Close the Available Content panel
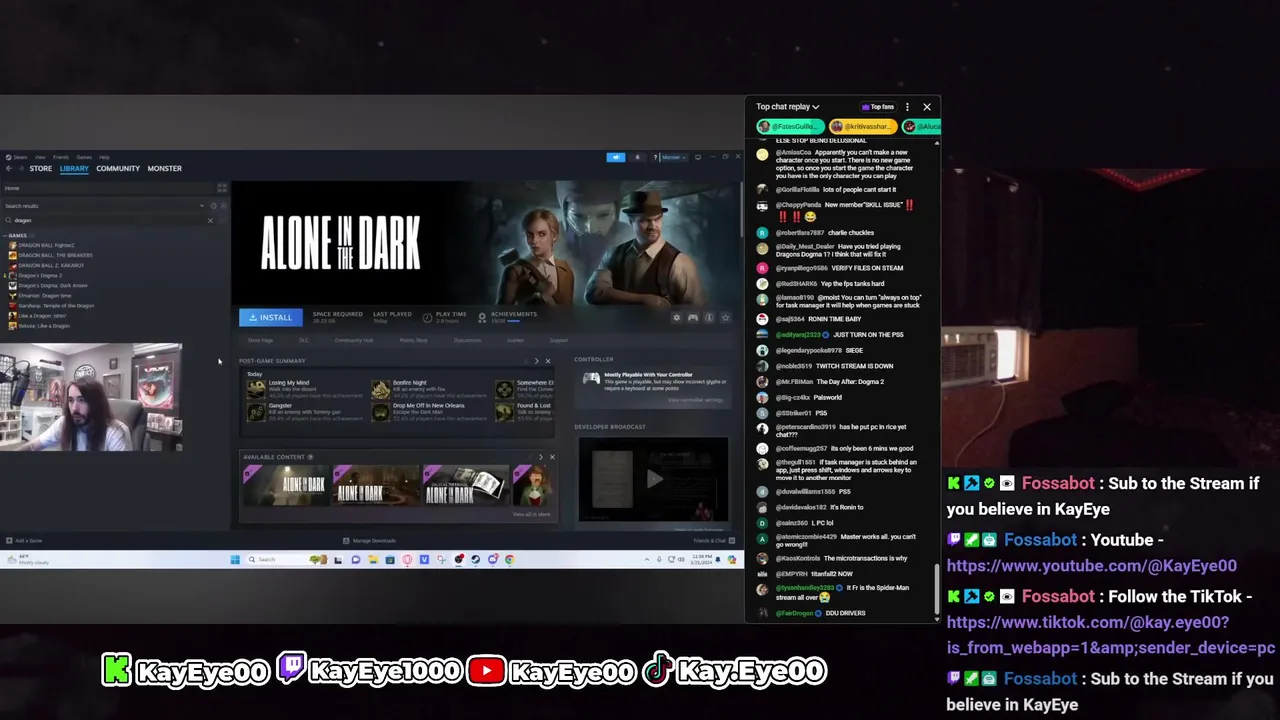This screenshot has width=1280, height=720. (x=551, y=457)
